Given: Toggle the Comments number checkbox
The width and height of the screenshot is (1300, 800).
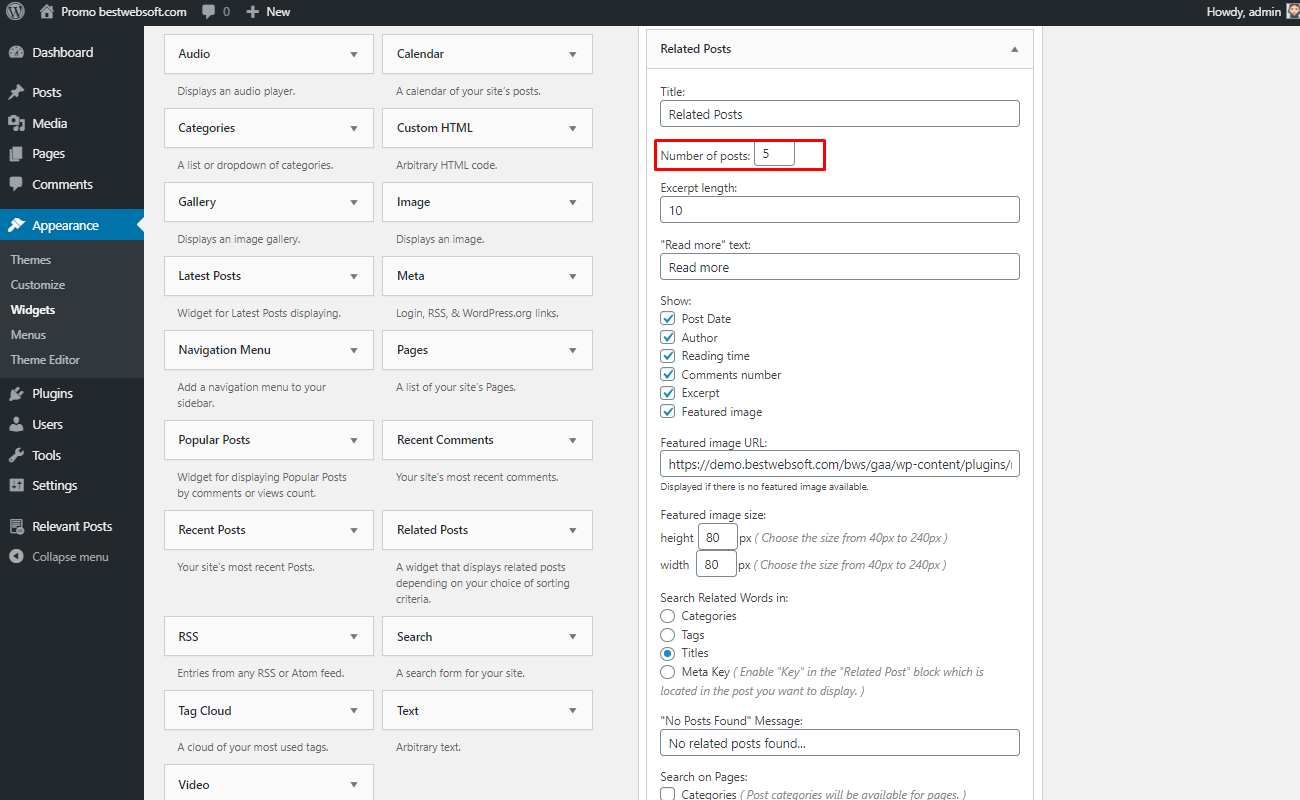Looking at the screenshot, I should [668, 374].
